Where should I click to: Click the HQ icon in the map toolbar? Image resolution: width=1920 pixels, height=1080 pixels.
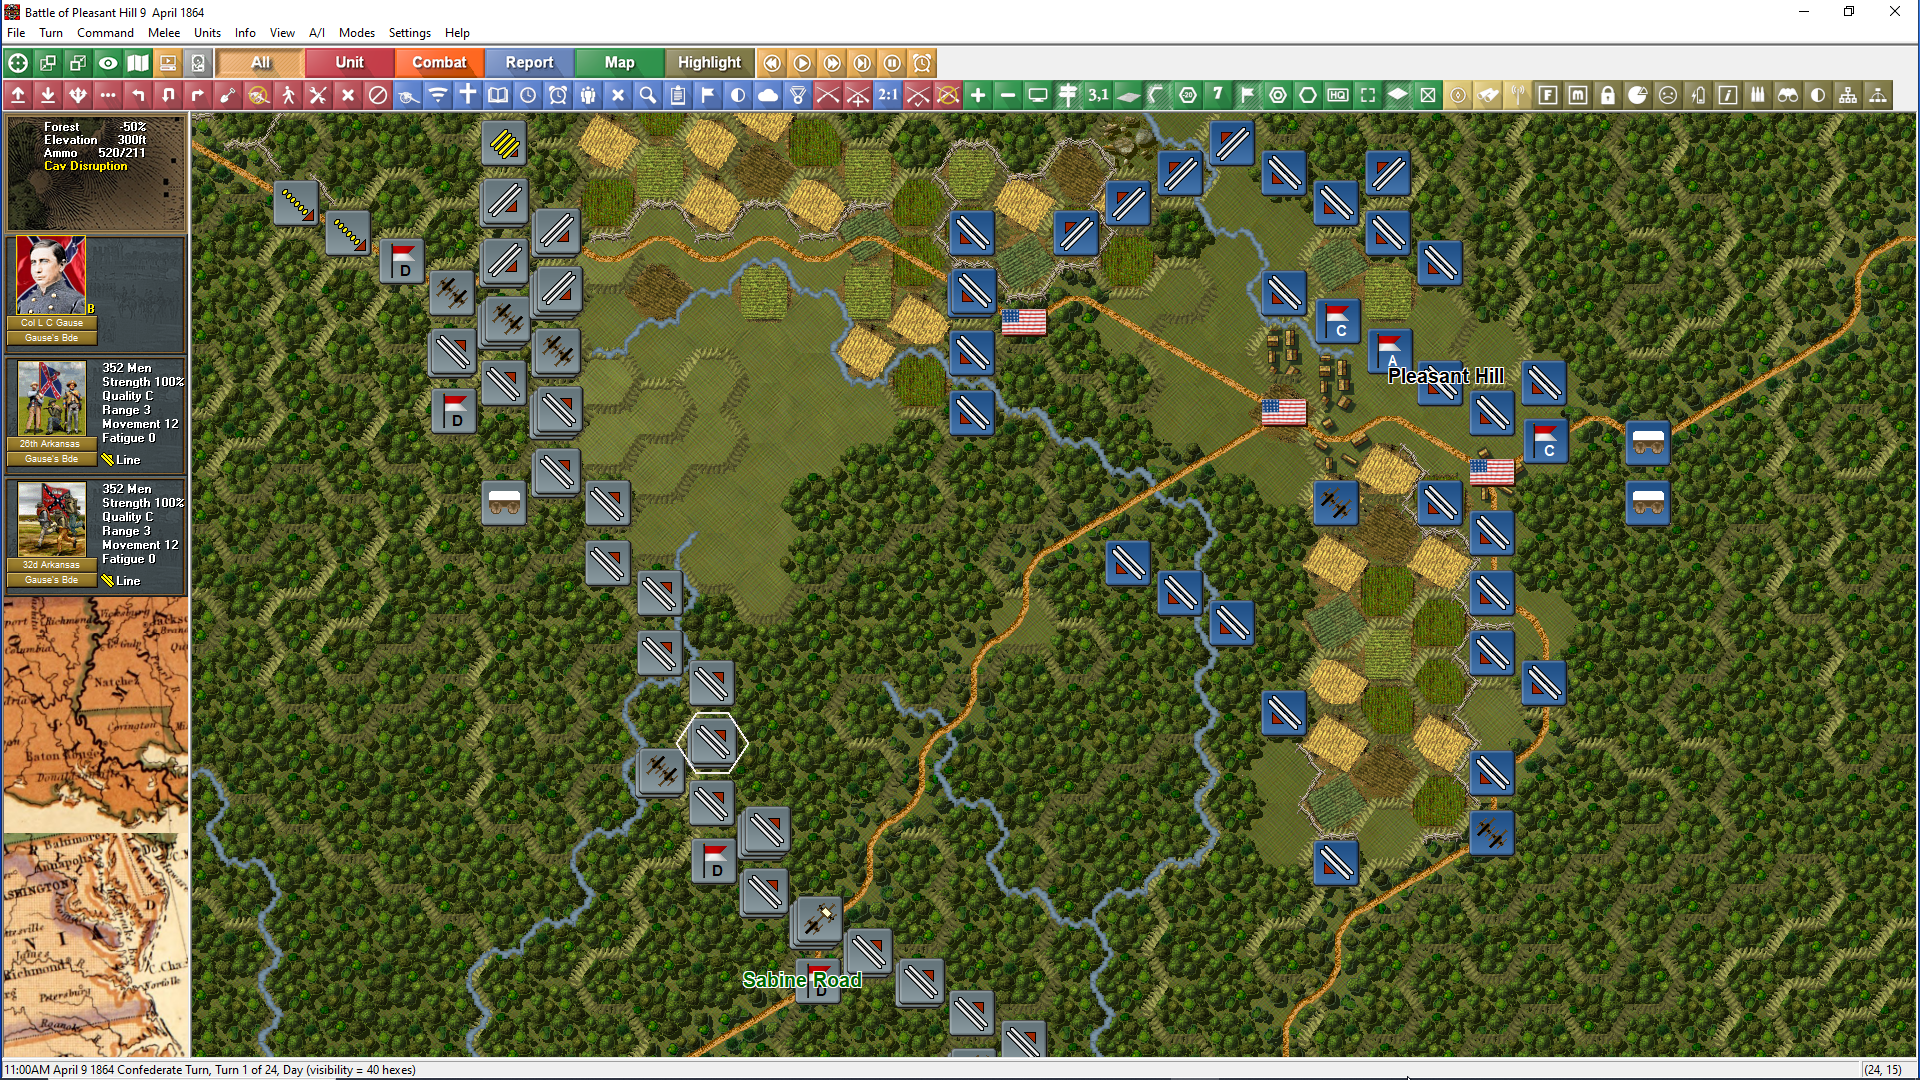click(x=1338, y=95)
